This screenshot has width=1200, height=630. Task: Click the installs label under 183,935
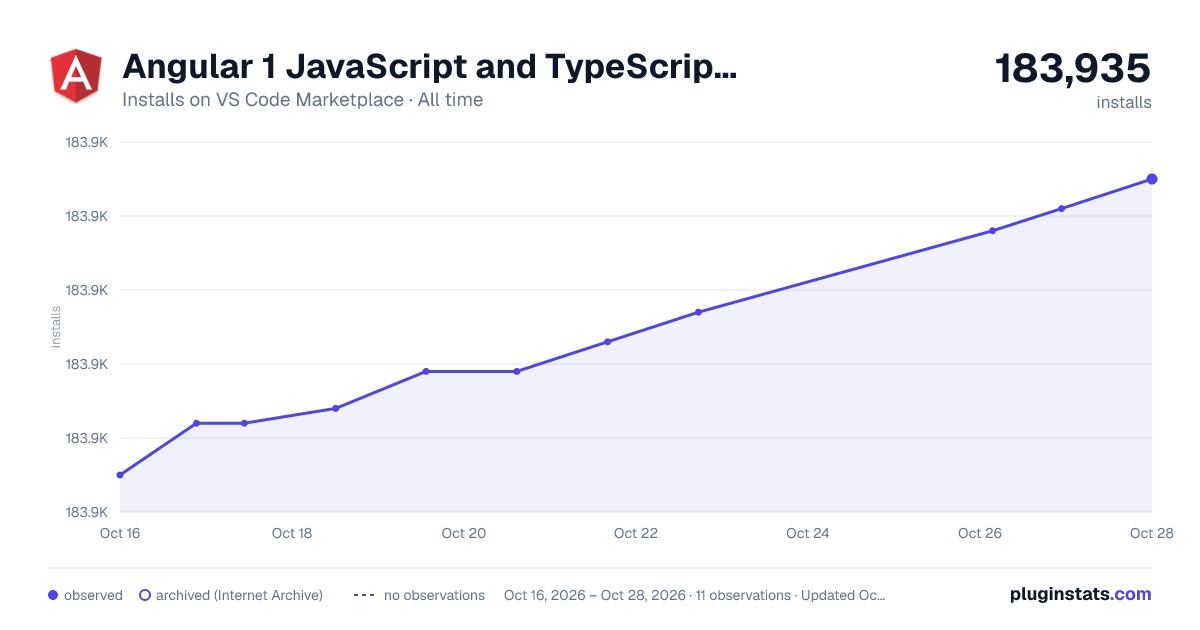1124,102
